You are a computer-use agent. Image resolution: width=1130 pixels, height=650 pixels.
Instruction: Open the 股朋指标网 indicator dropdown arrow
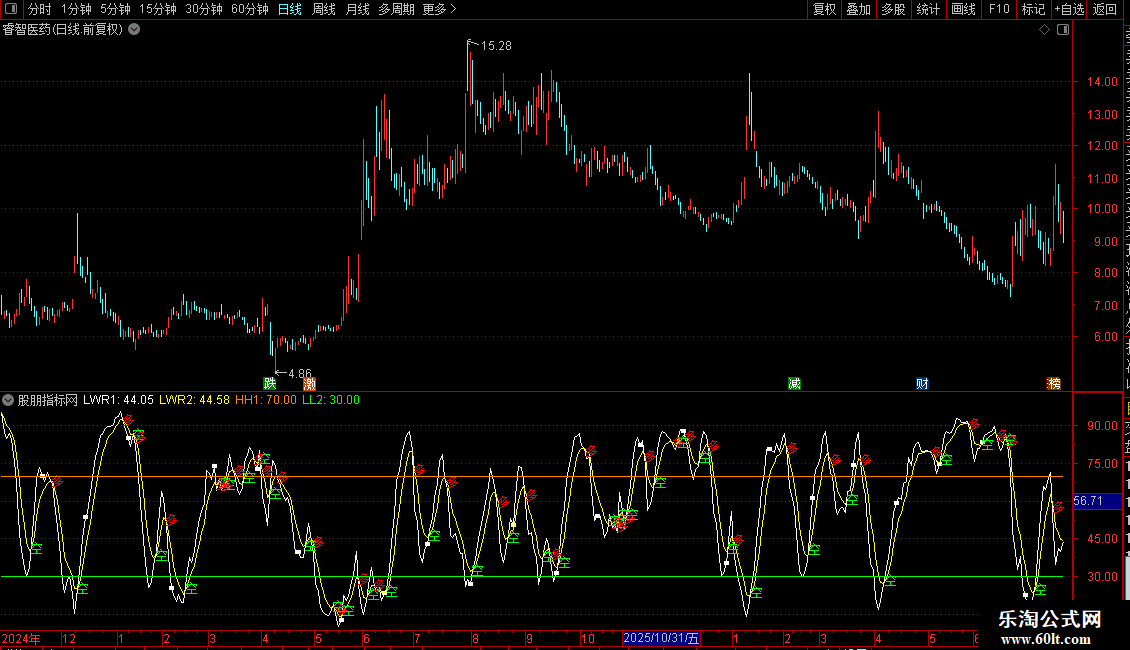8,400
